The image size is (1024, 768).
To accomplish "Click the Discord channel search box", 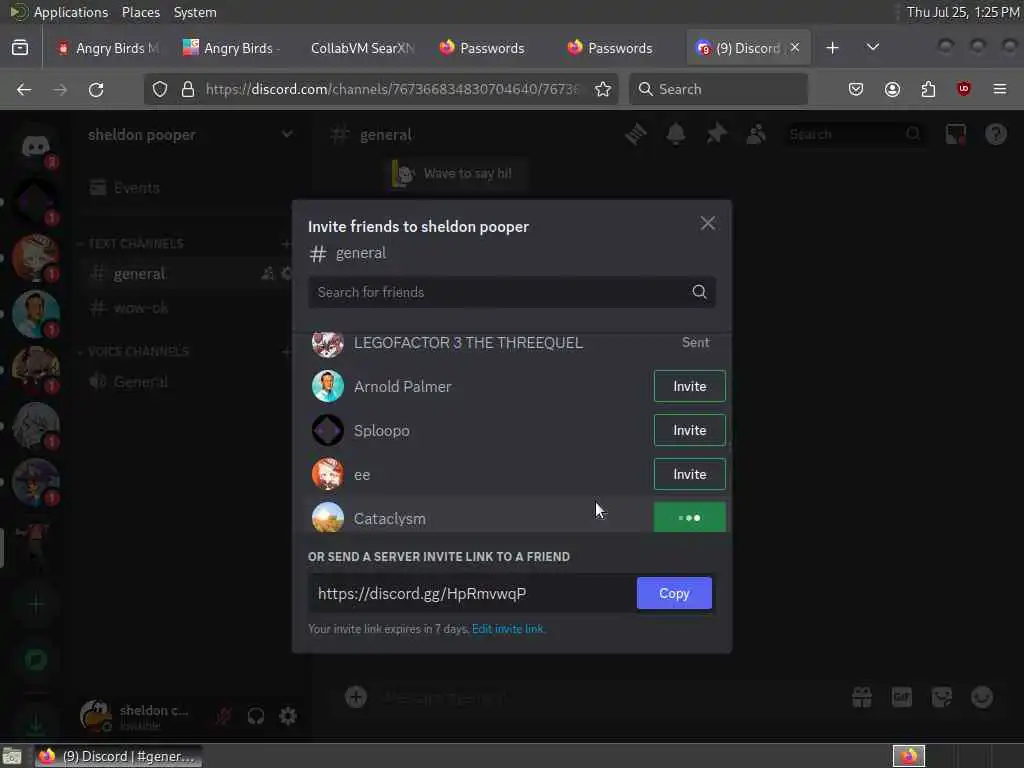I will (854, 135).
